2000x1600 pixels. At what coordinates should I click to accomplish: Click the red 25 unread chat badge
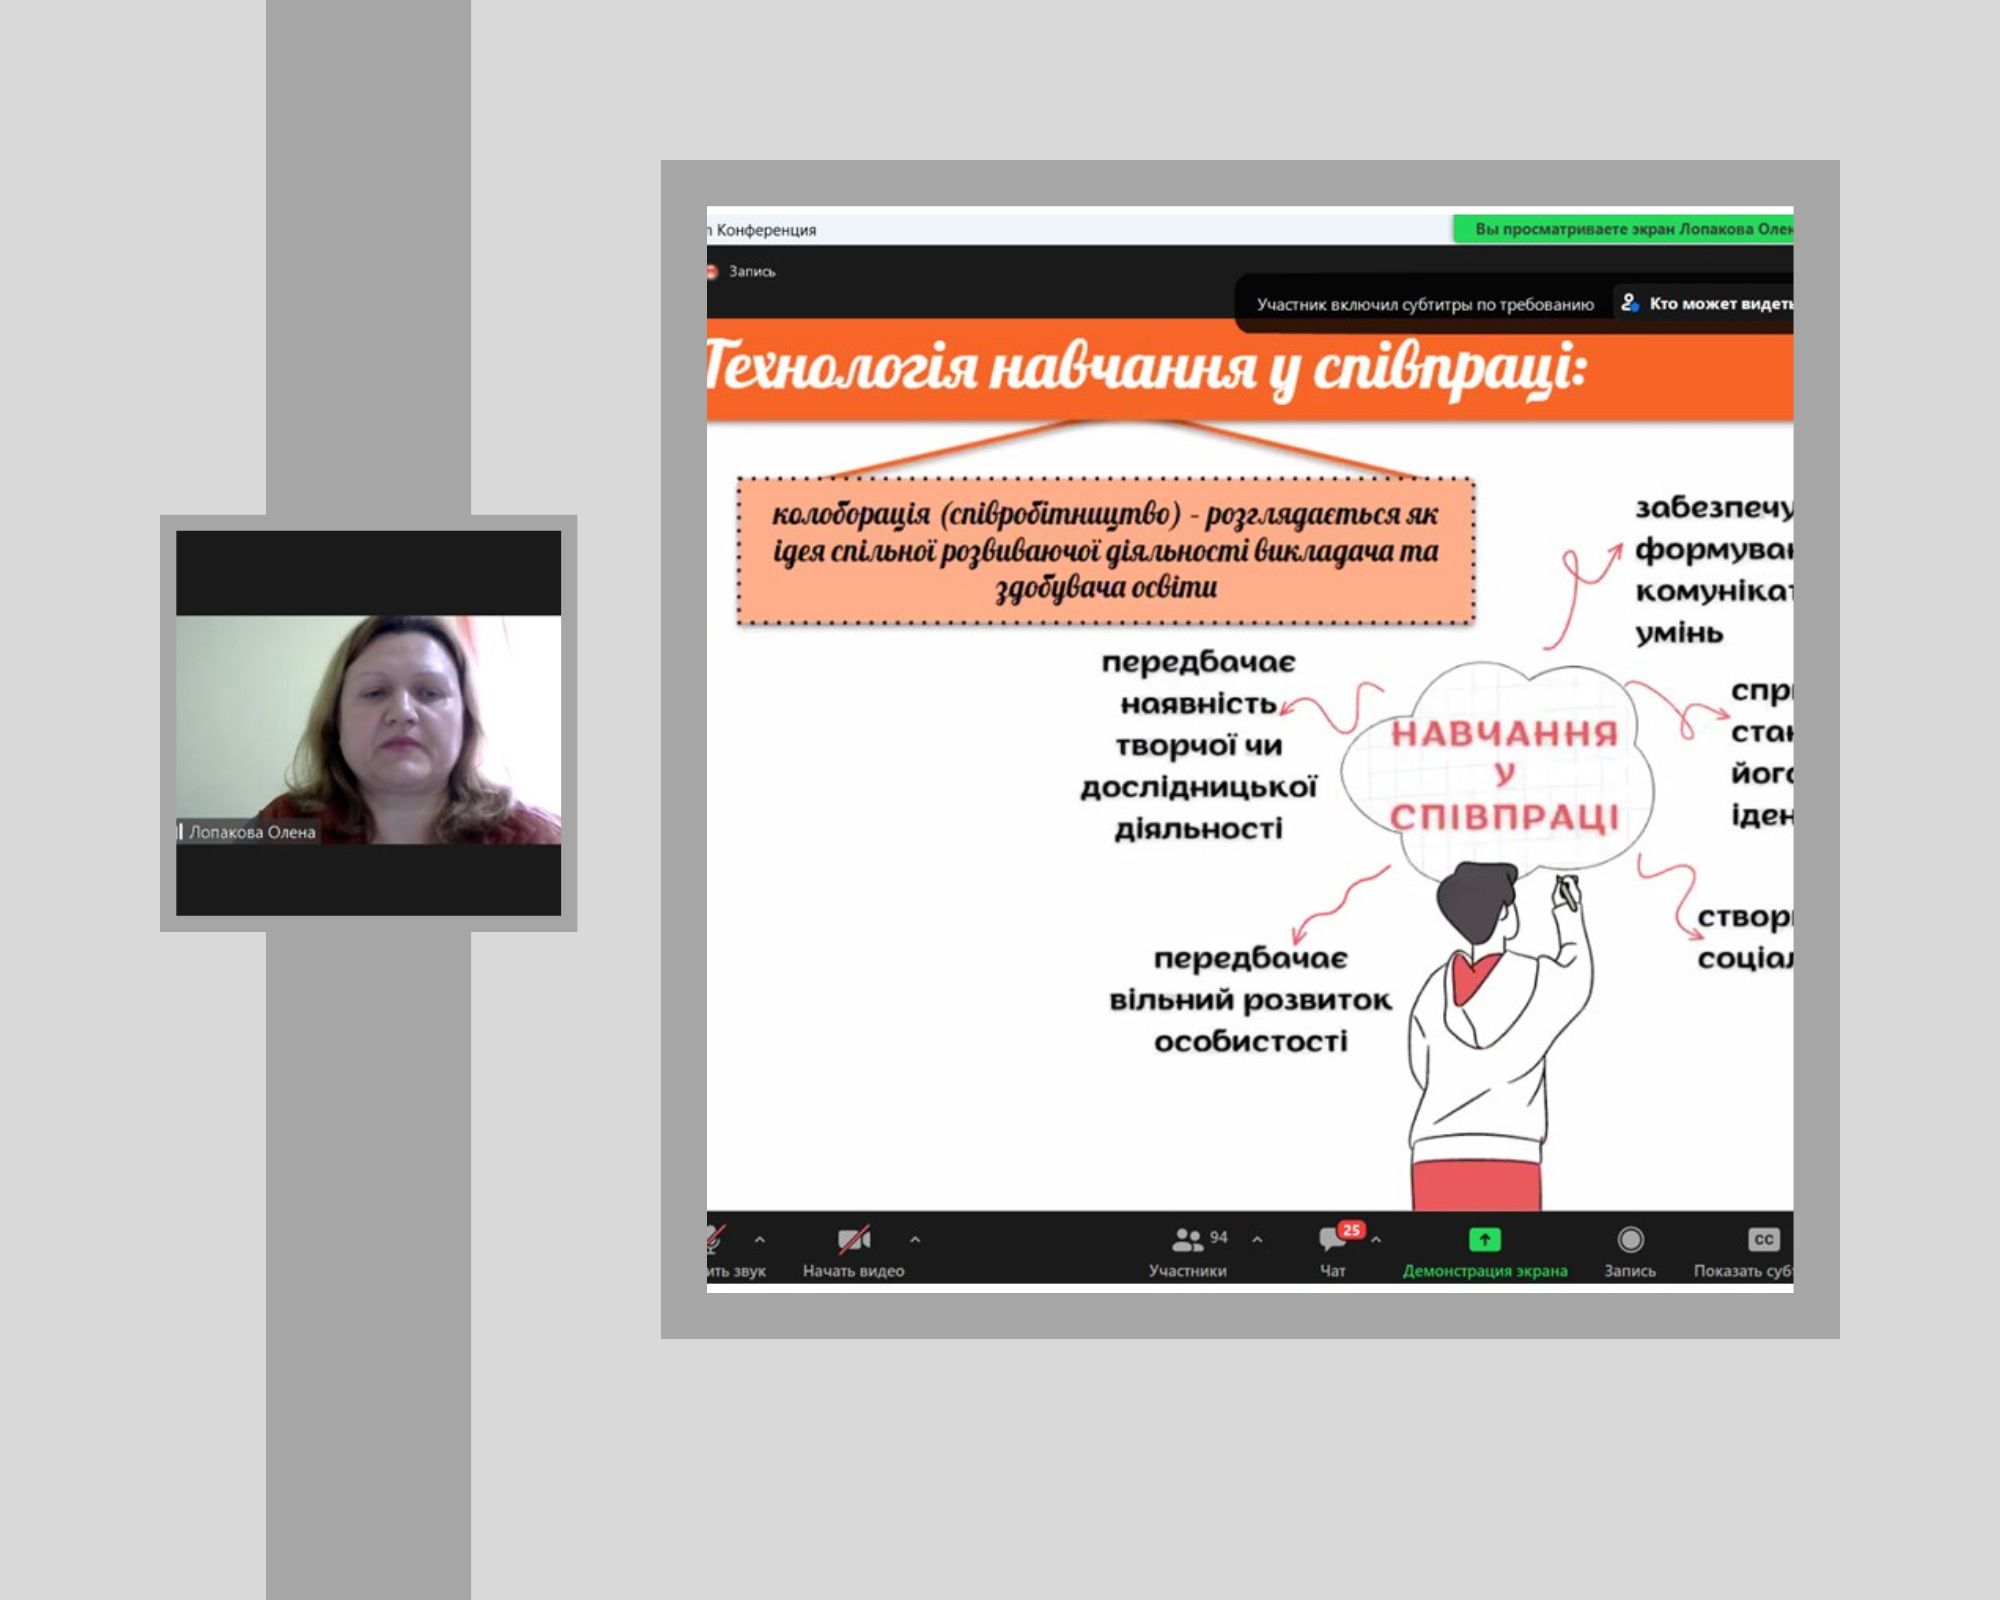[1352, 1230]
